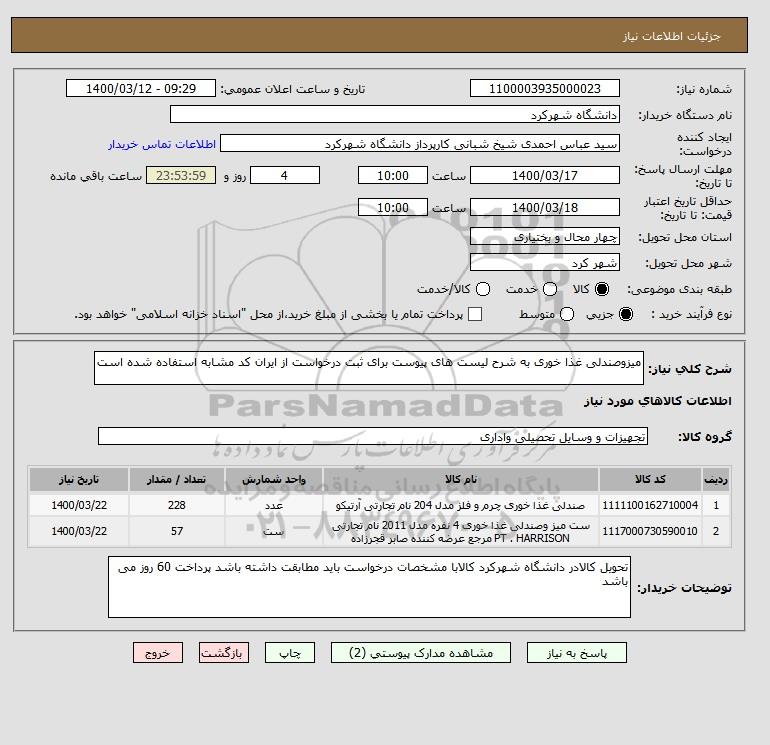Click the unit cell عدد

coord(274,505)
